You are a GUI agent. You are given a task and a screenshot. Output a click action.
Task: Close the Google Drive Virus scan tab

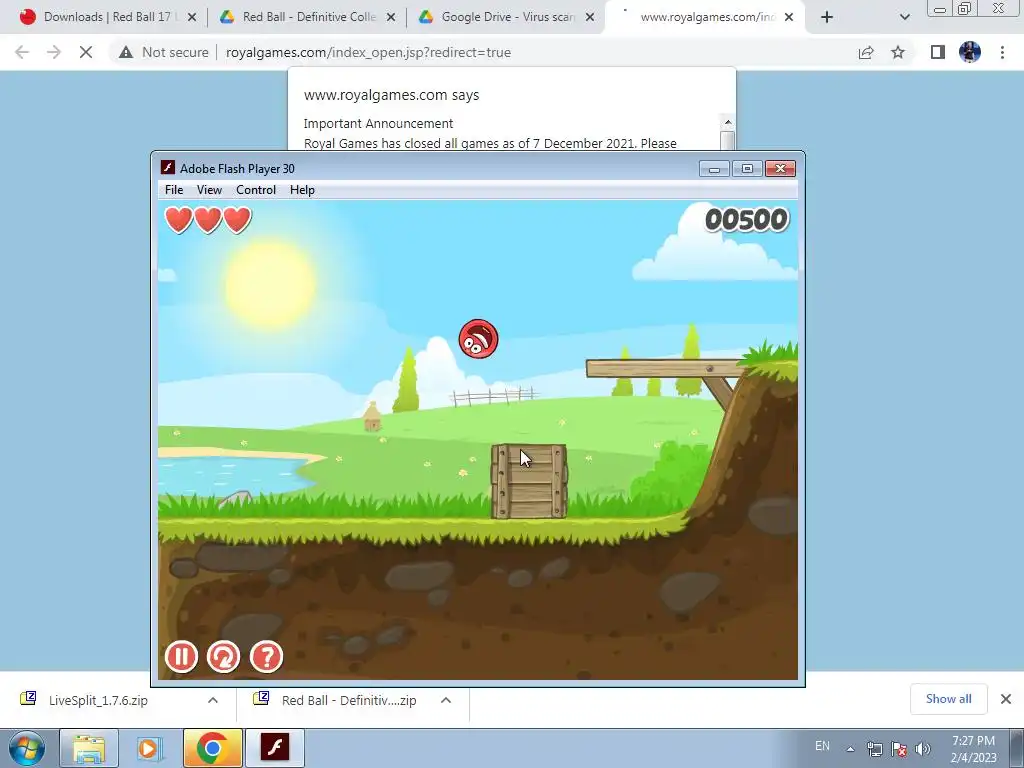point(590,17)
